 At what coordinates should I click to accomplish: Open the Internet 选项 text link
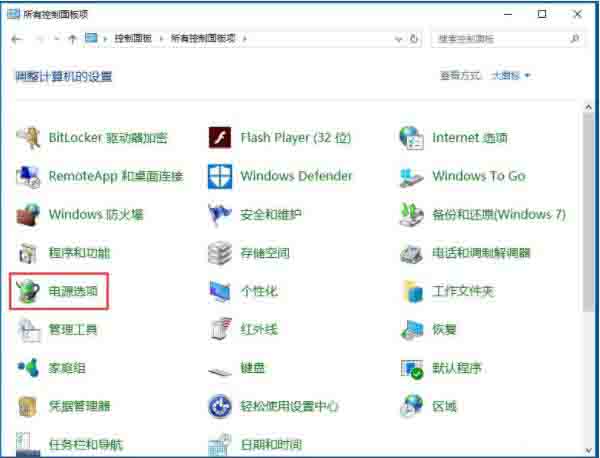(470, 138)
